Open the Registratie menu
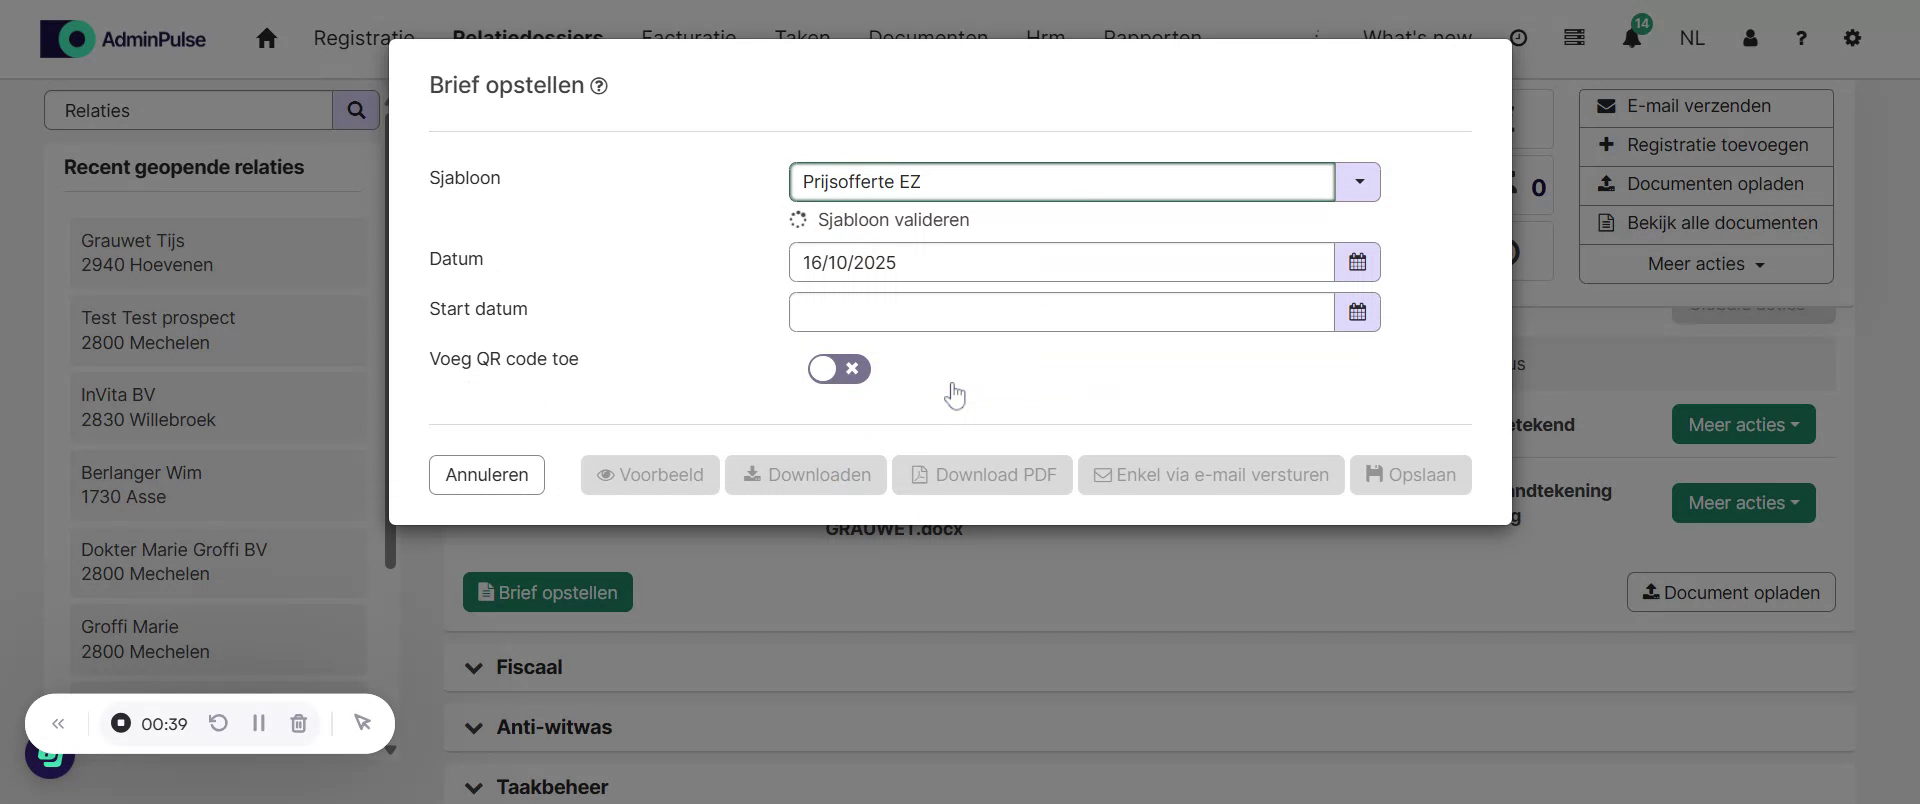This screenshot has width=1920, height=804. point(364,38)
